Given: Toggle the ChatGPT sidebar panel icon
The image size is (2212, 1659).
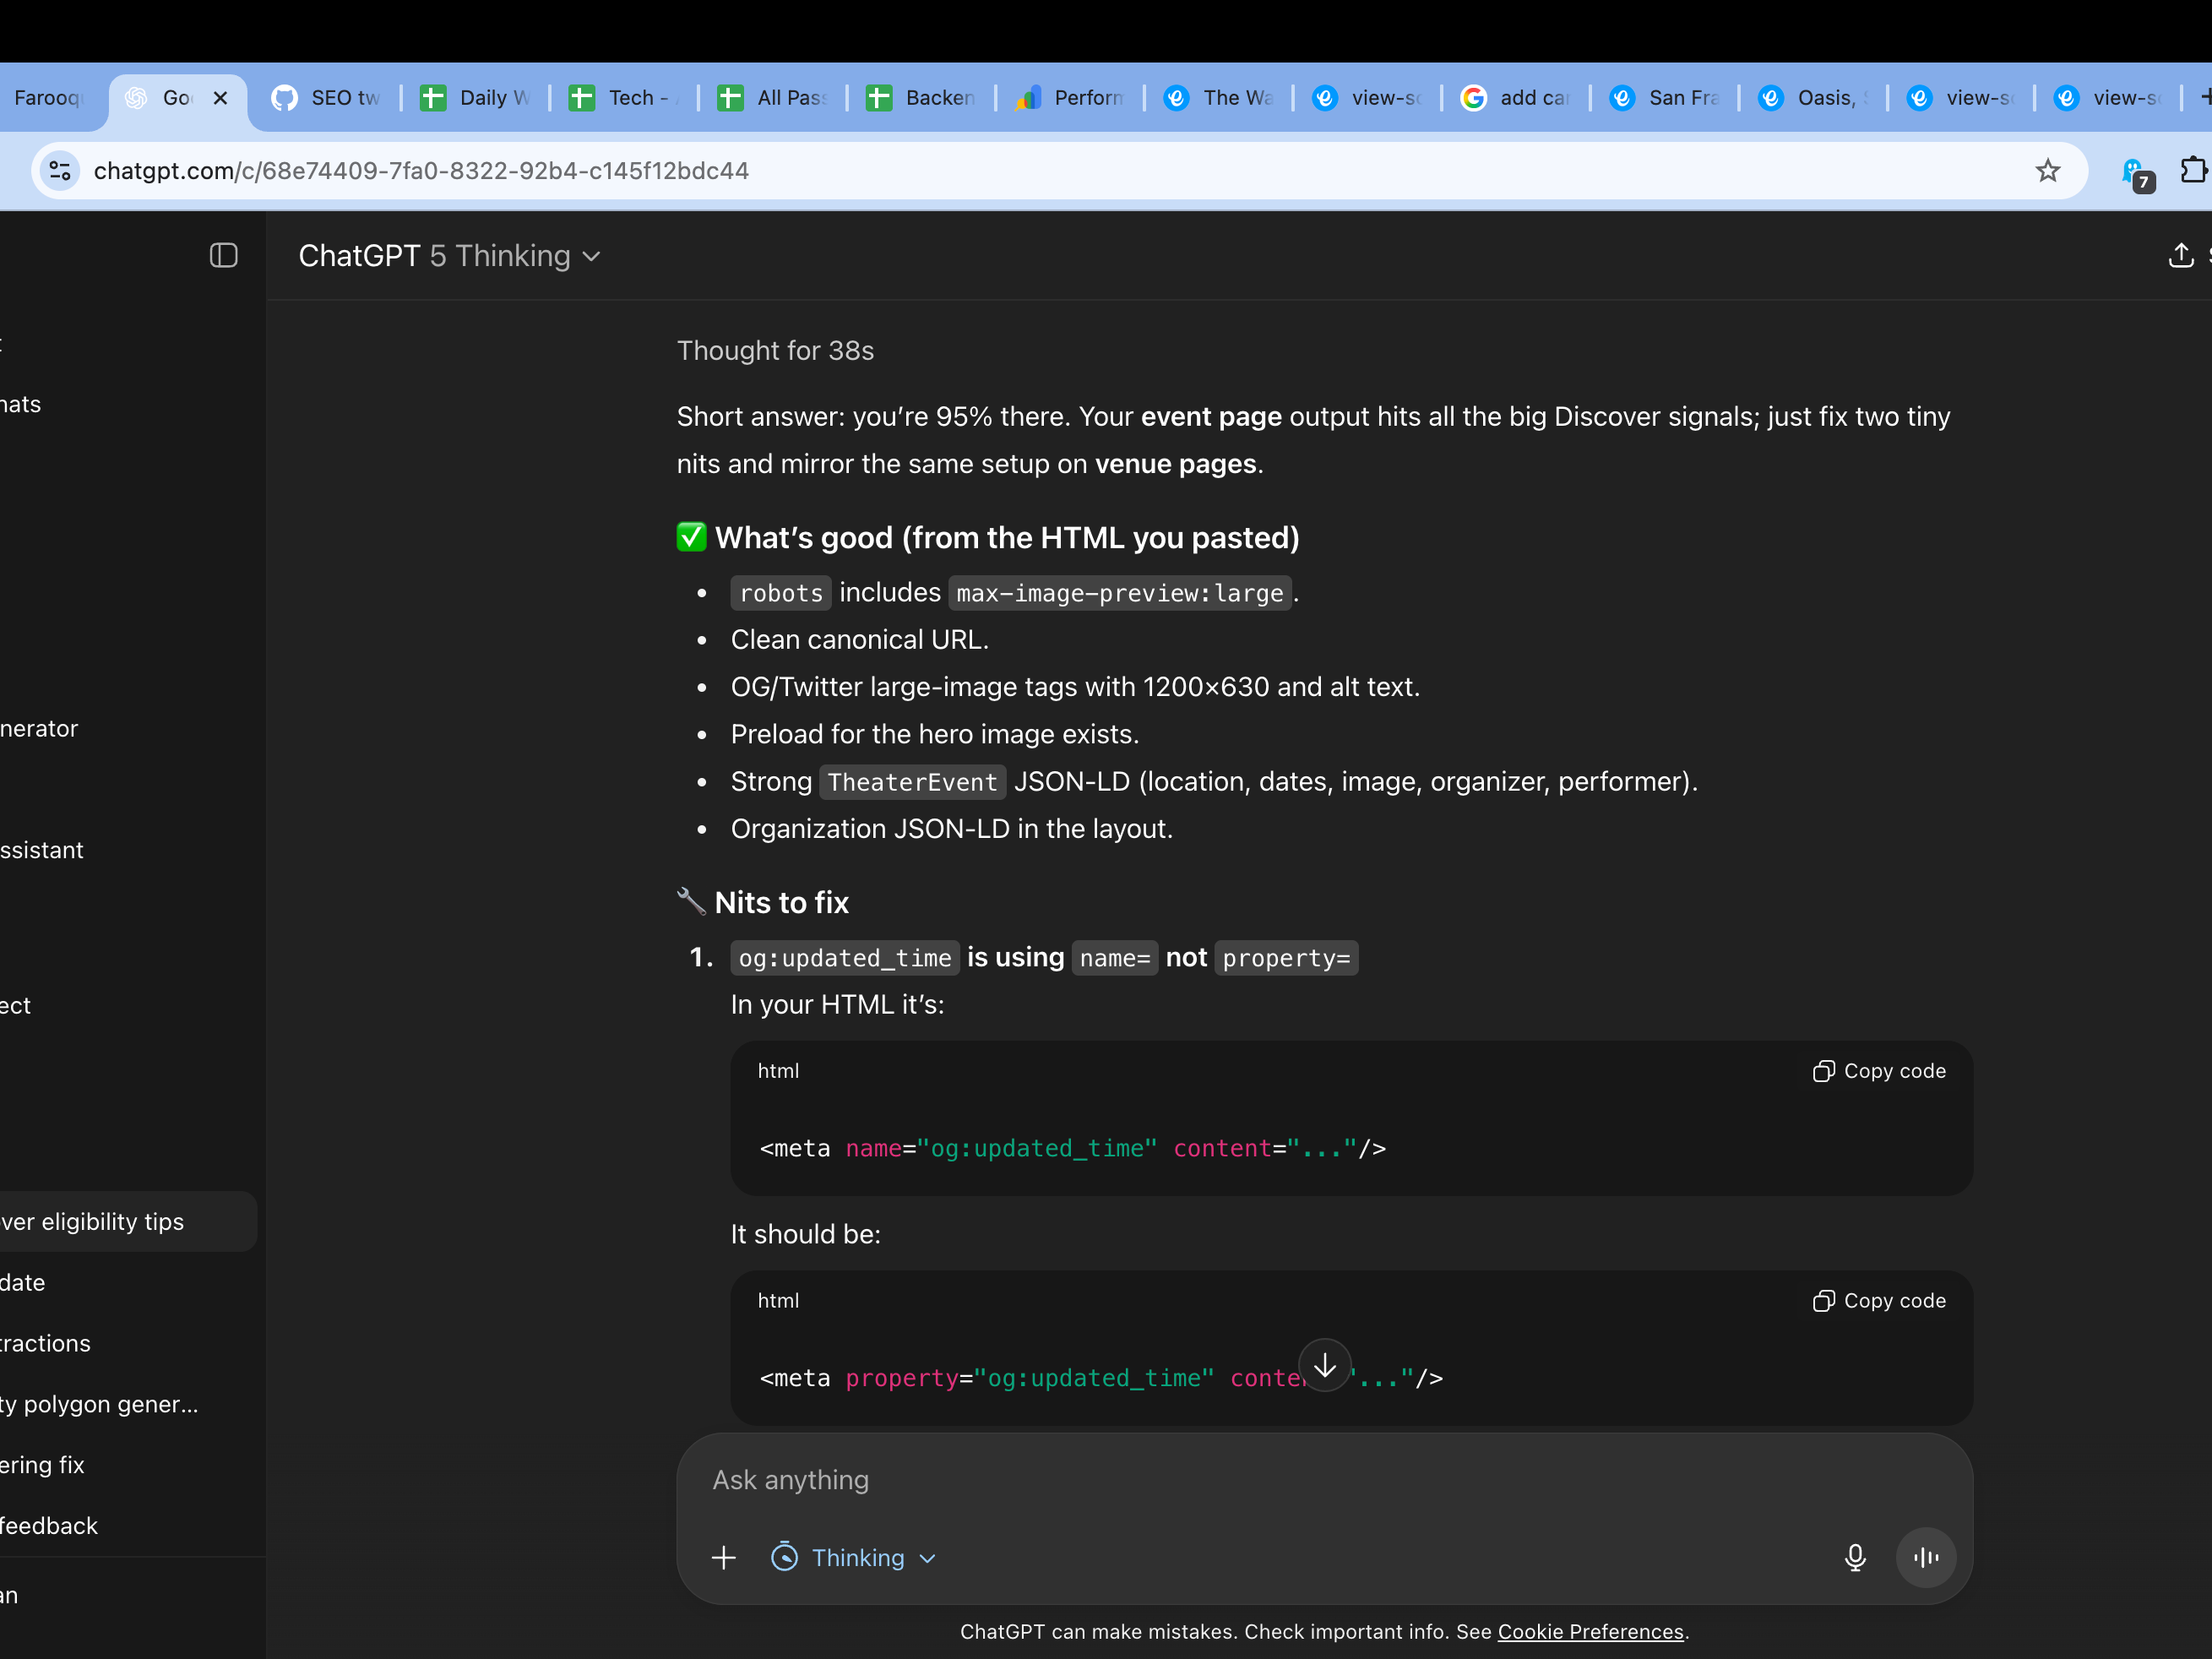Looking at the screenshot, I should coord(223,256).
